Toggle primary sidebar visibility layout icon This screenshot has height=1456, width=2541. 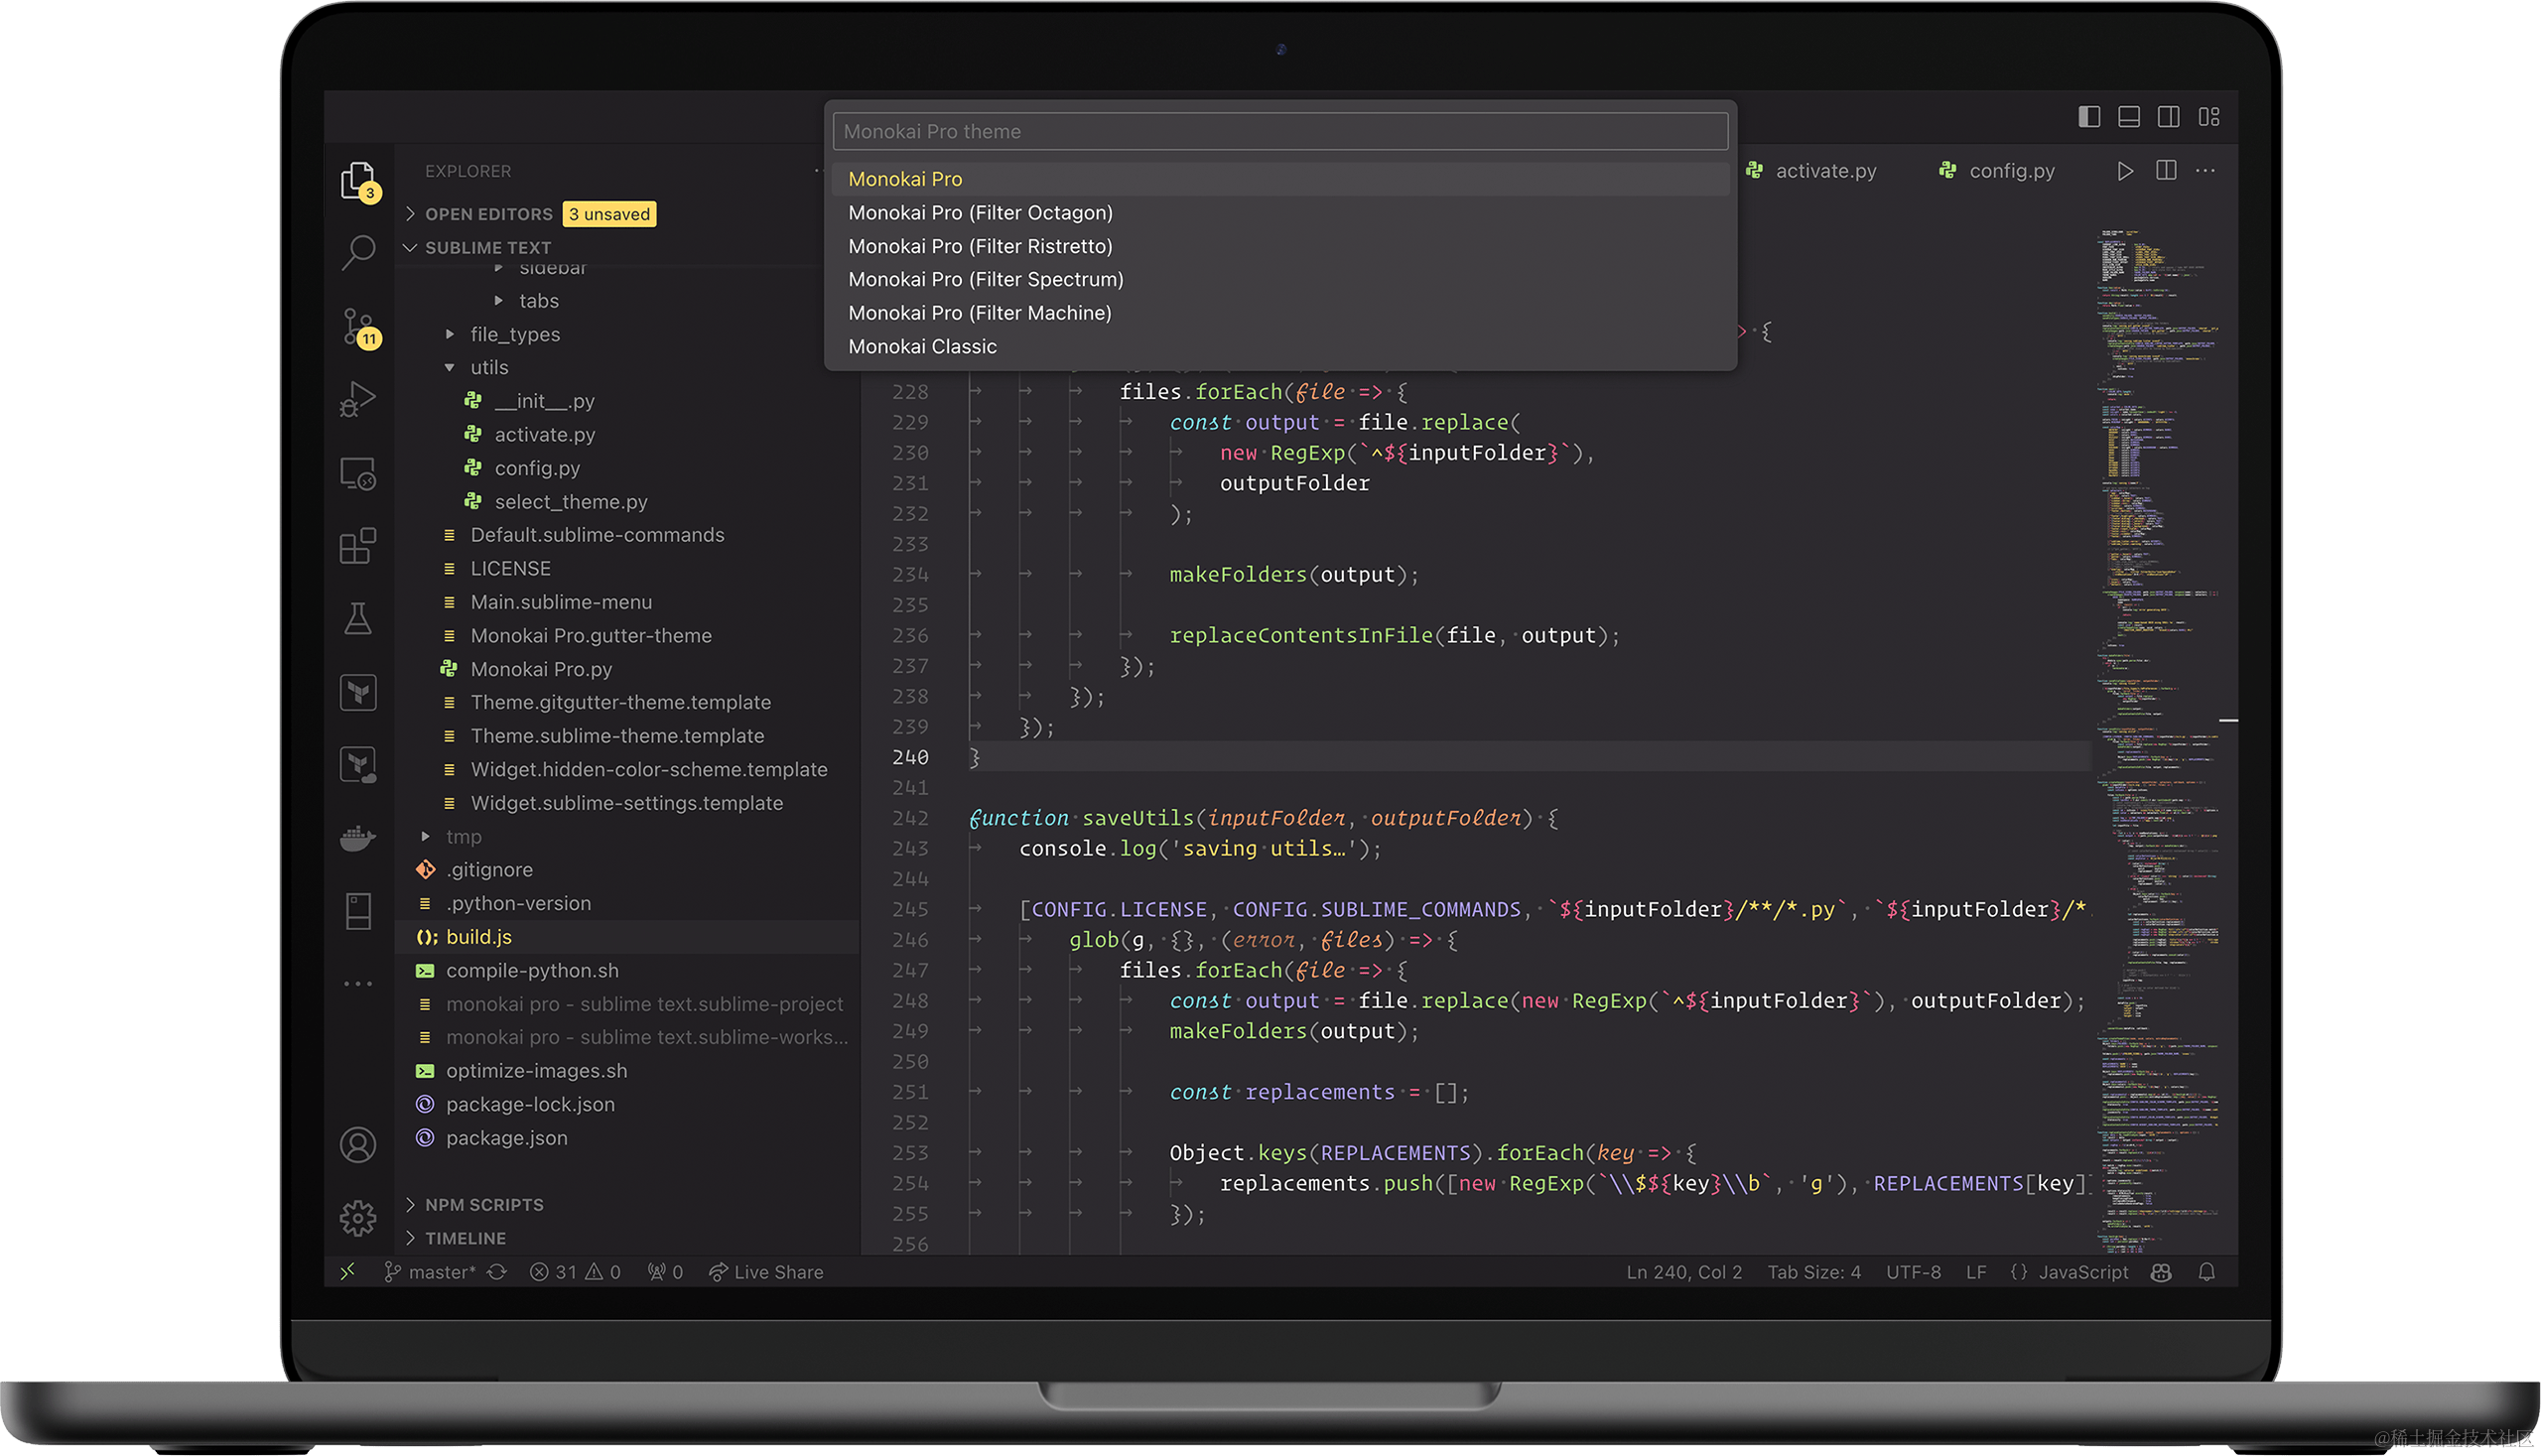point(2088,117)
